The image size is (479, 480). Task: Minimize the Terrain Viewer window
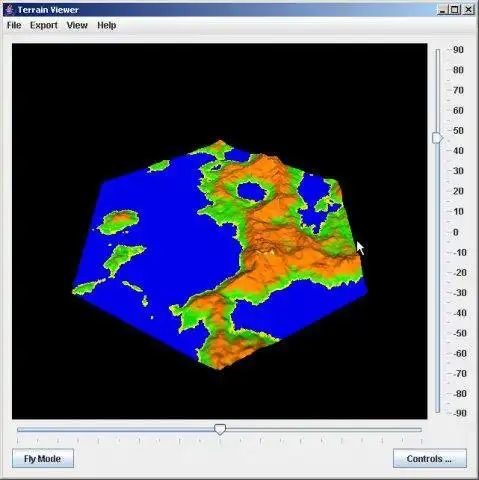442,10
